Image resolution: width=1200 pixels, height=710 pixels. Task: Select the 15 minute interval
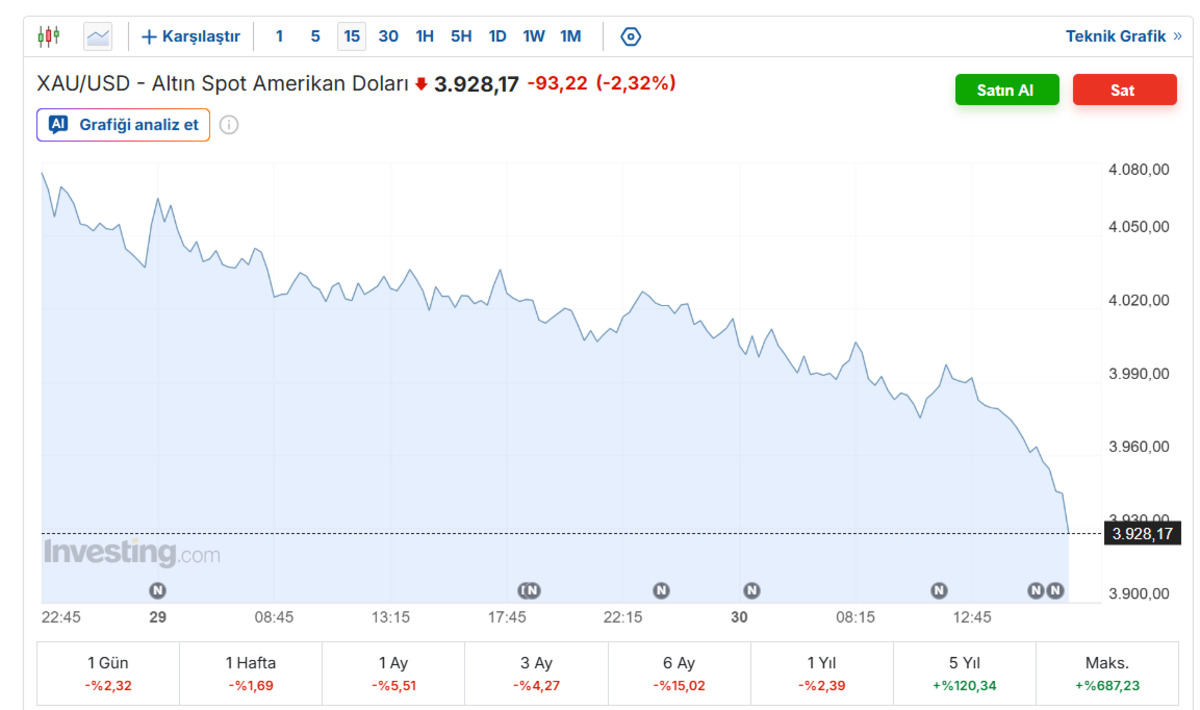point(352,37)
